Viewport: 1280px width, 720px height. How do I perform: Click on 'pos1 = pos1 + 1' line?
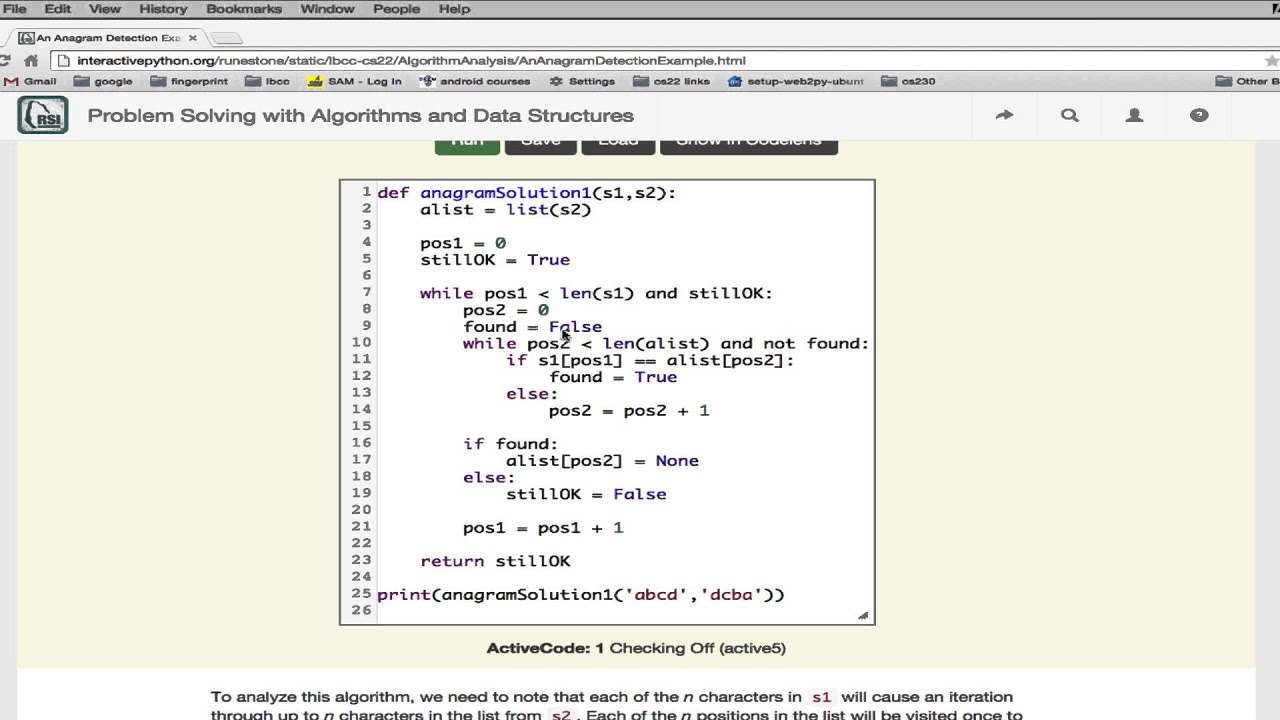[543, 528]
